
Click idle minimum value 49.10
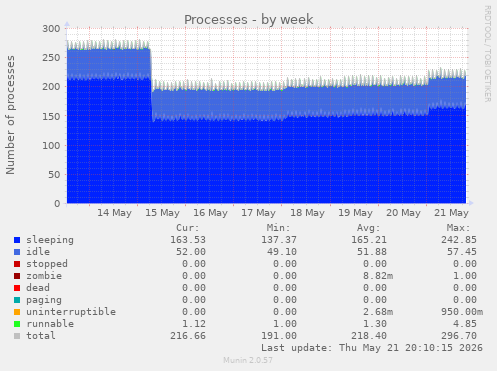282,252
